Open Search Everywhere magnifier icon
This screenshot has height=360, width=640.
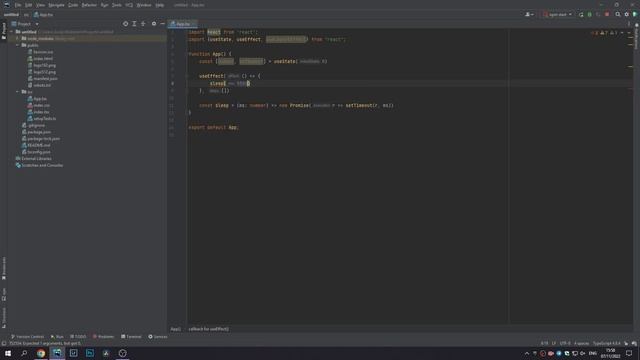[618, 14]
